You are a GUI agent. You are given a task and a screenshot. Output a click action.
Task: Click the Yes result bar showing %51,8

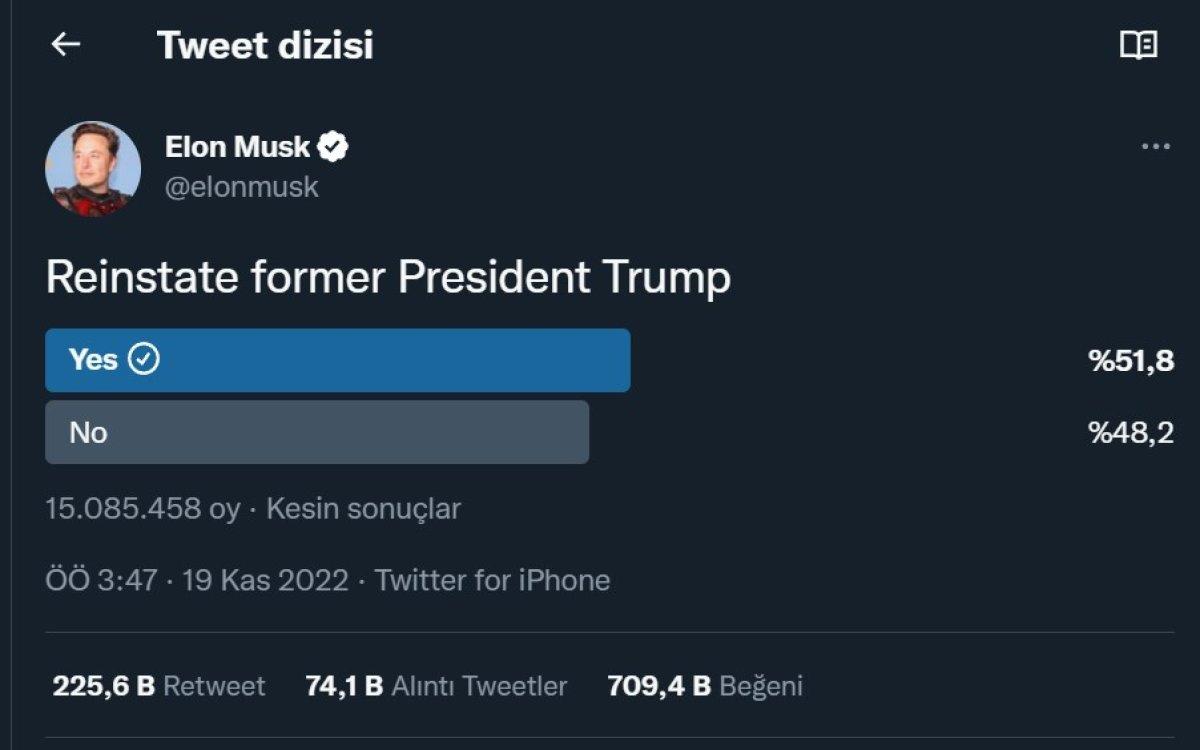(x=1130, y=359)
